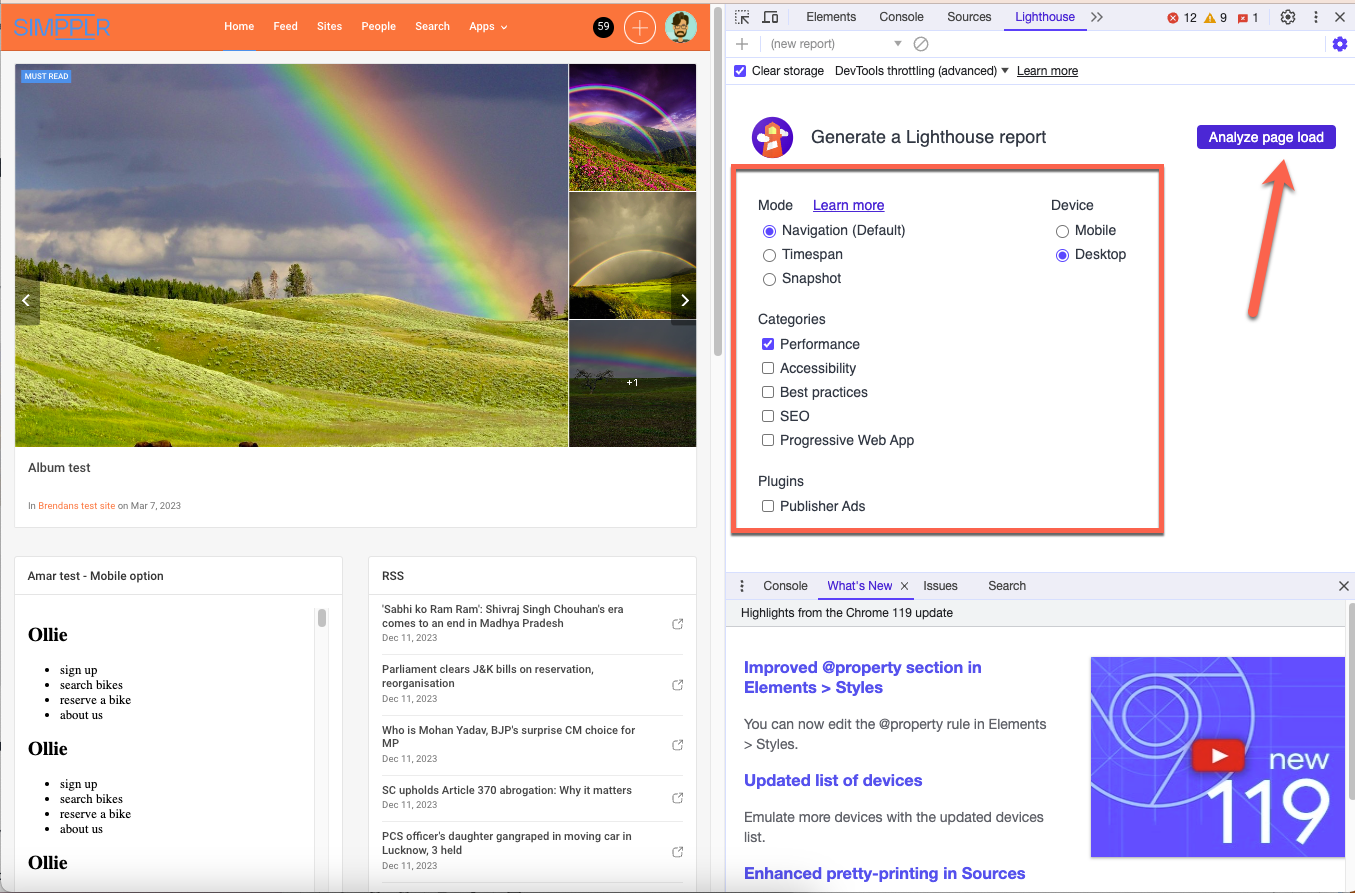Open Lighthouse settings gear icon
The width and height of the screenshot is (1355, 893).
pos(1340,44)
